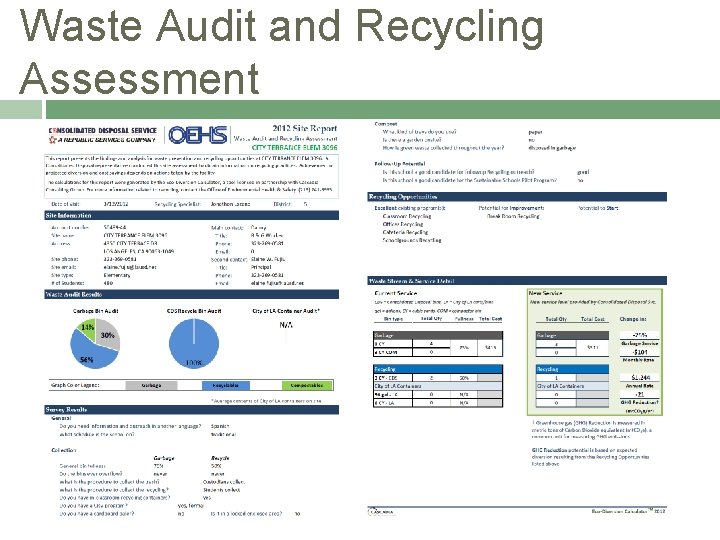Click the 'CDS Recycle Bin Audit' chart title

tap(194, 311)
